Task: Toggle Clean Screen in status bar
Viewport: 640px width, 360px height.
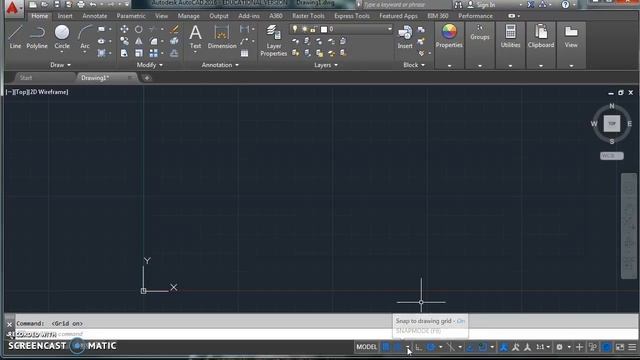Action: (x=620, y=347)
